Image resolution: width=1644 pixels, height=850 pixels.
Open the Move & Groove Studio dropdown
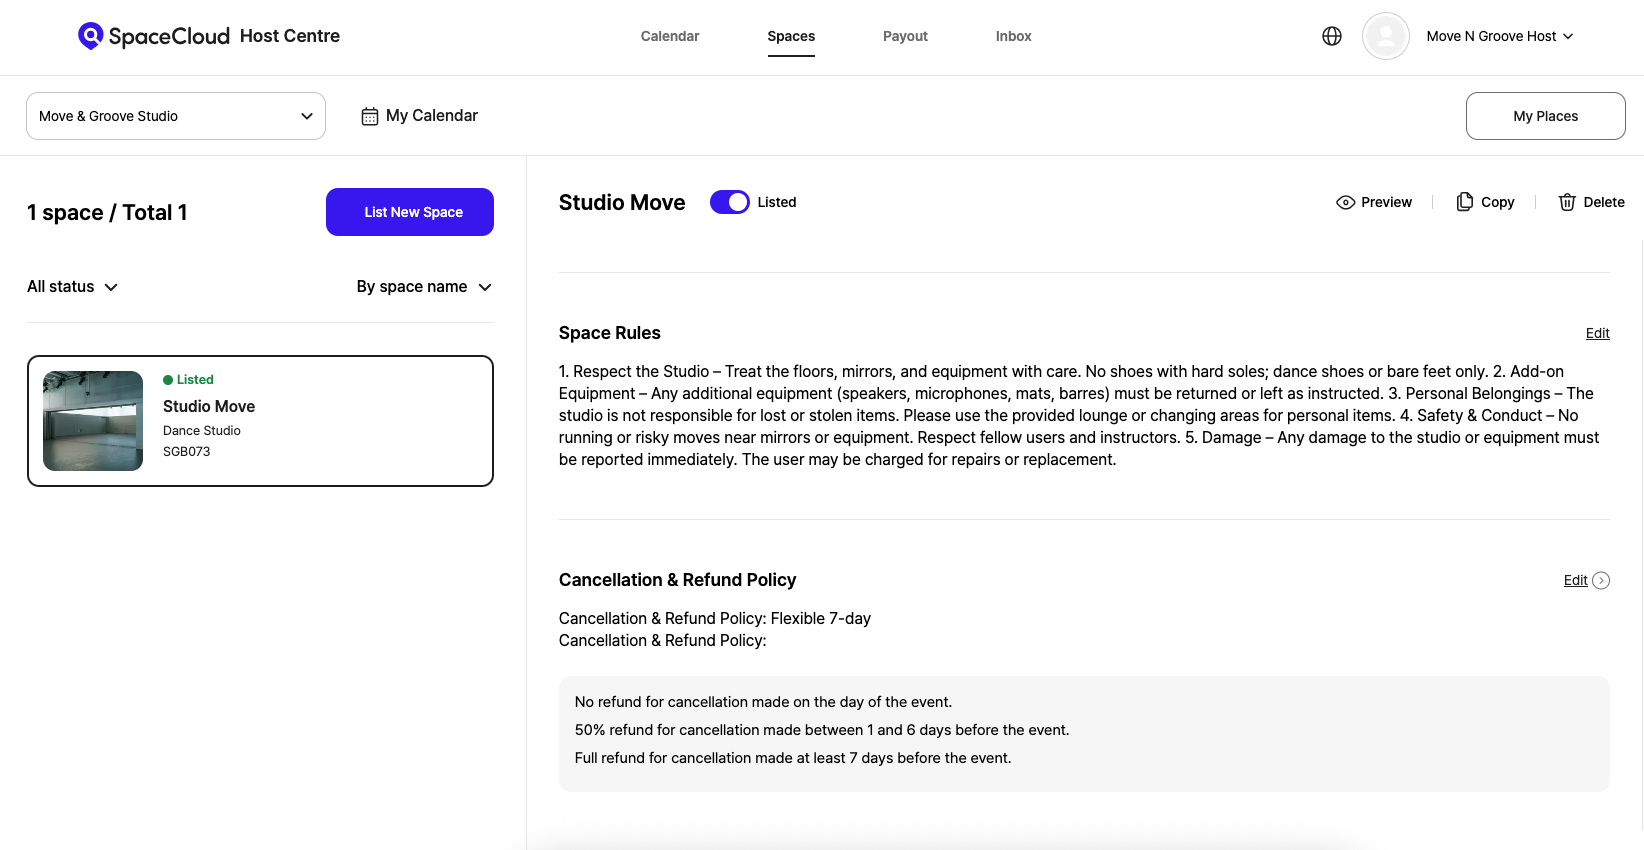pyautogui.click(x=176, y=116)
